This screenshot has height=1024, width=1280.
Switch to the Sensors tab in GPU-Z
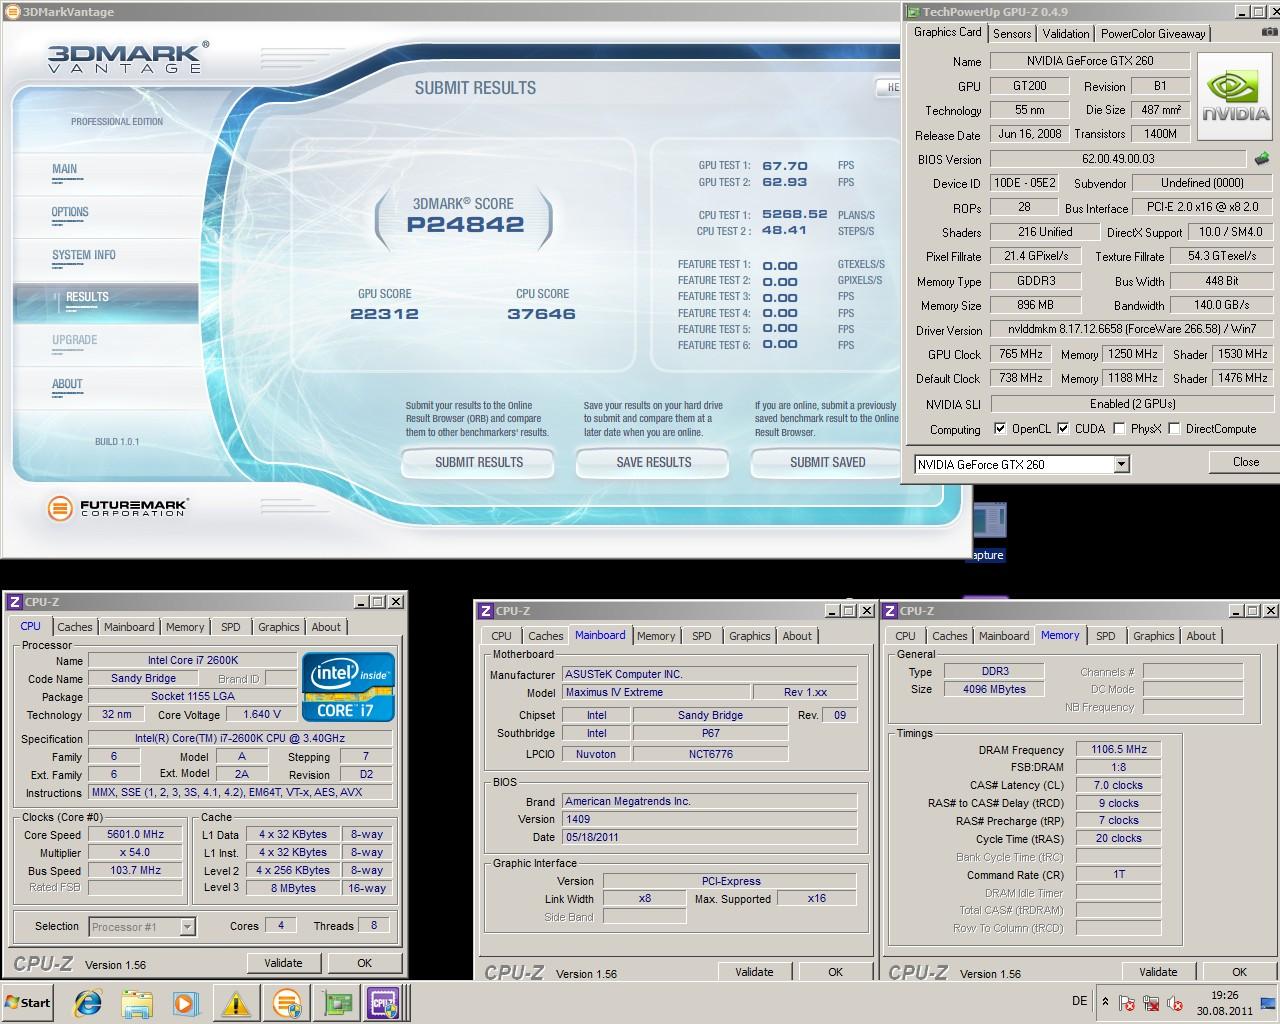click(1012, 33)
